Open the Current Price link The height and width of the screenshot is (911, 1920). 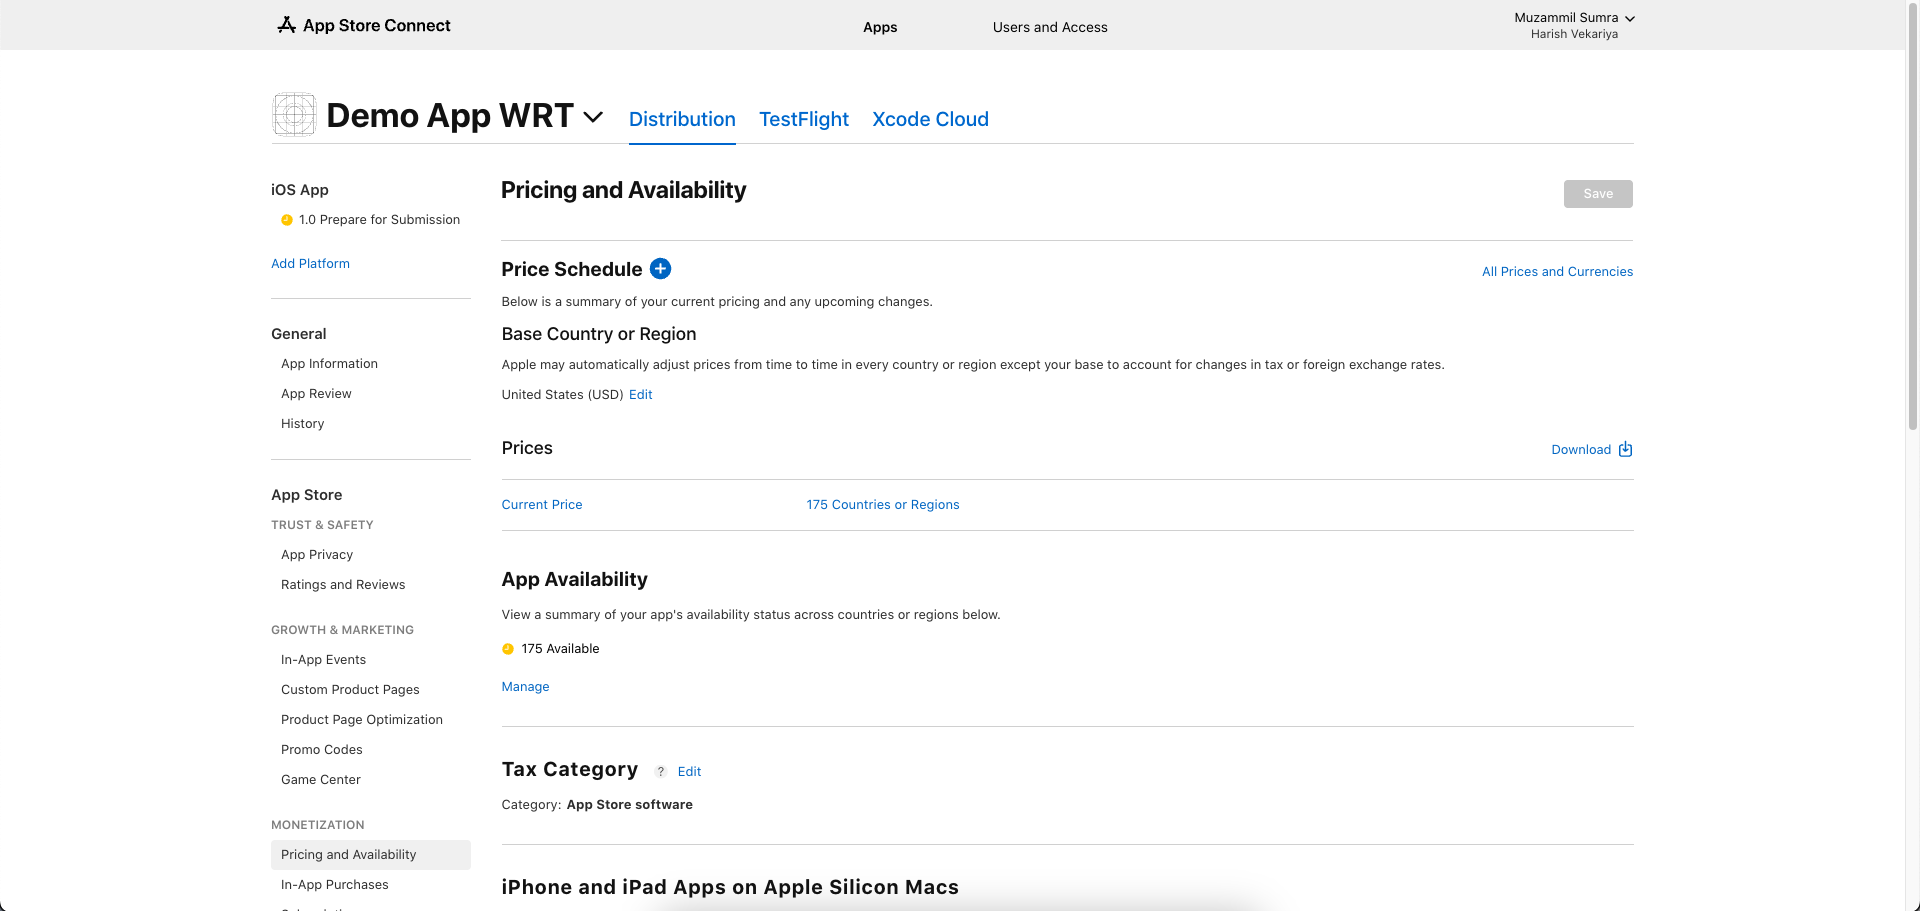(x=542, y=505)
